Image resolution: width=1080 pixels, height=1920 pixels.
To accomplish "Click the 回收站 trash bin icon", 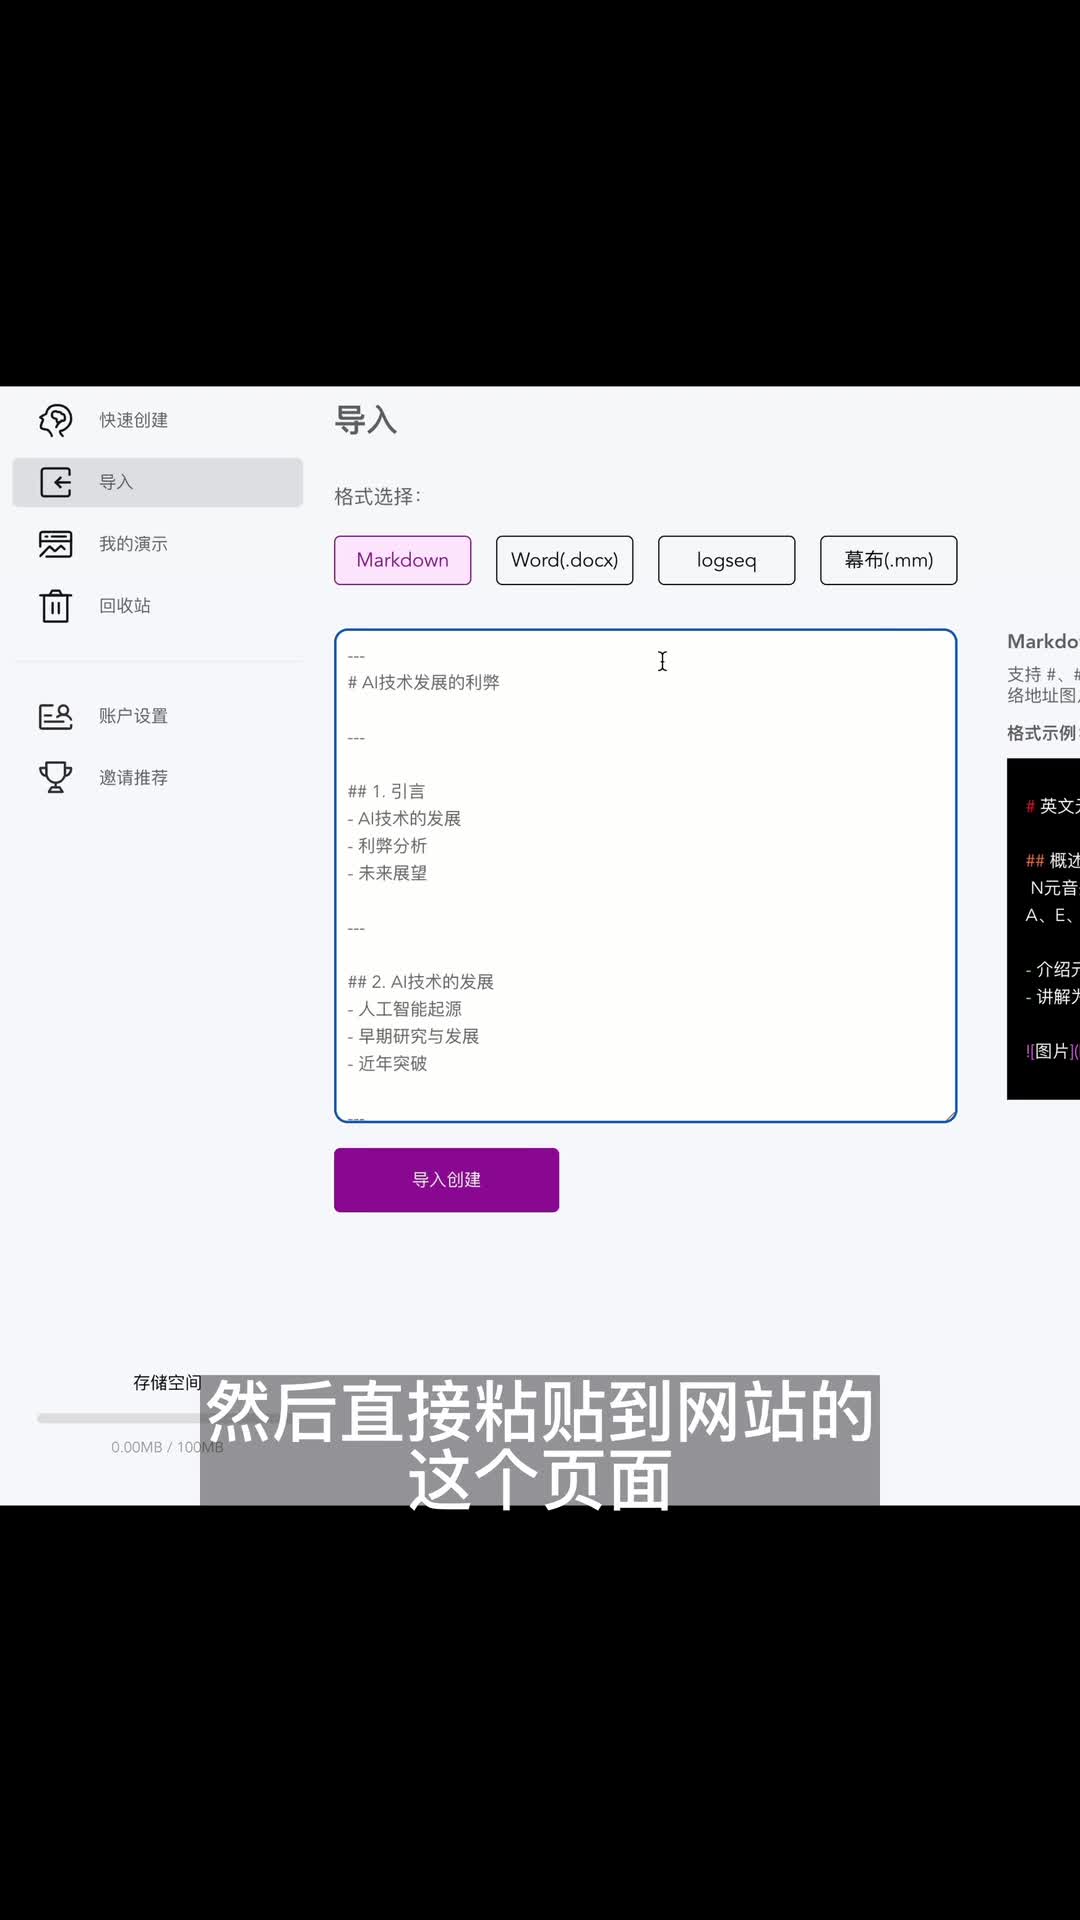I will click(55, 606).
